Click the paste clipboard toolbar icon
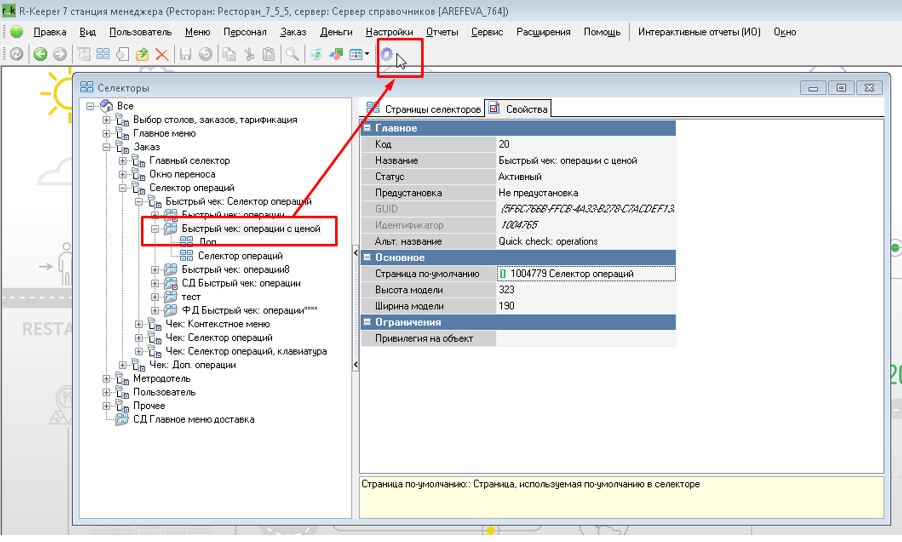The height and width of the screenshot is (542, 902). click(269, 54)
